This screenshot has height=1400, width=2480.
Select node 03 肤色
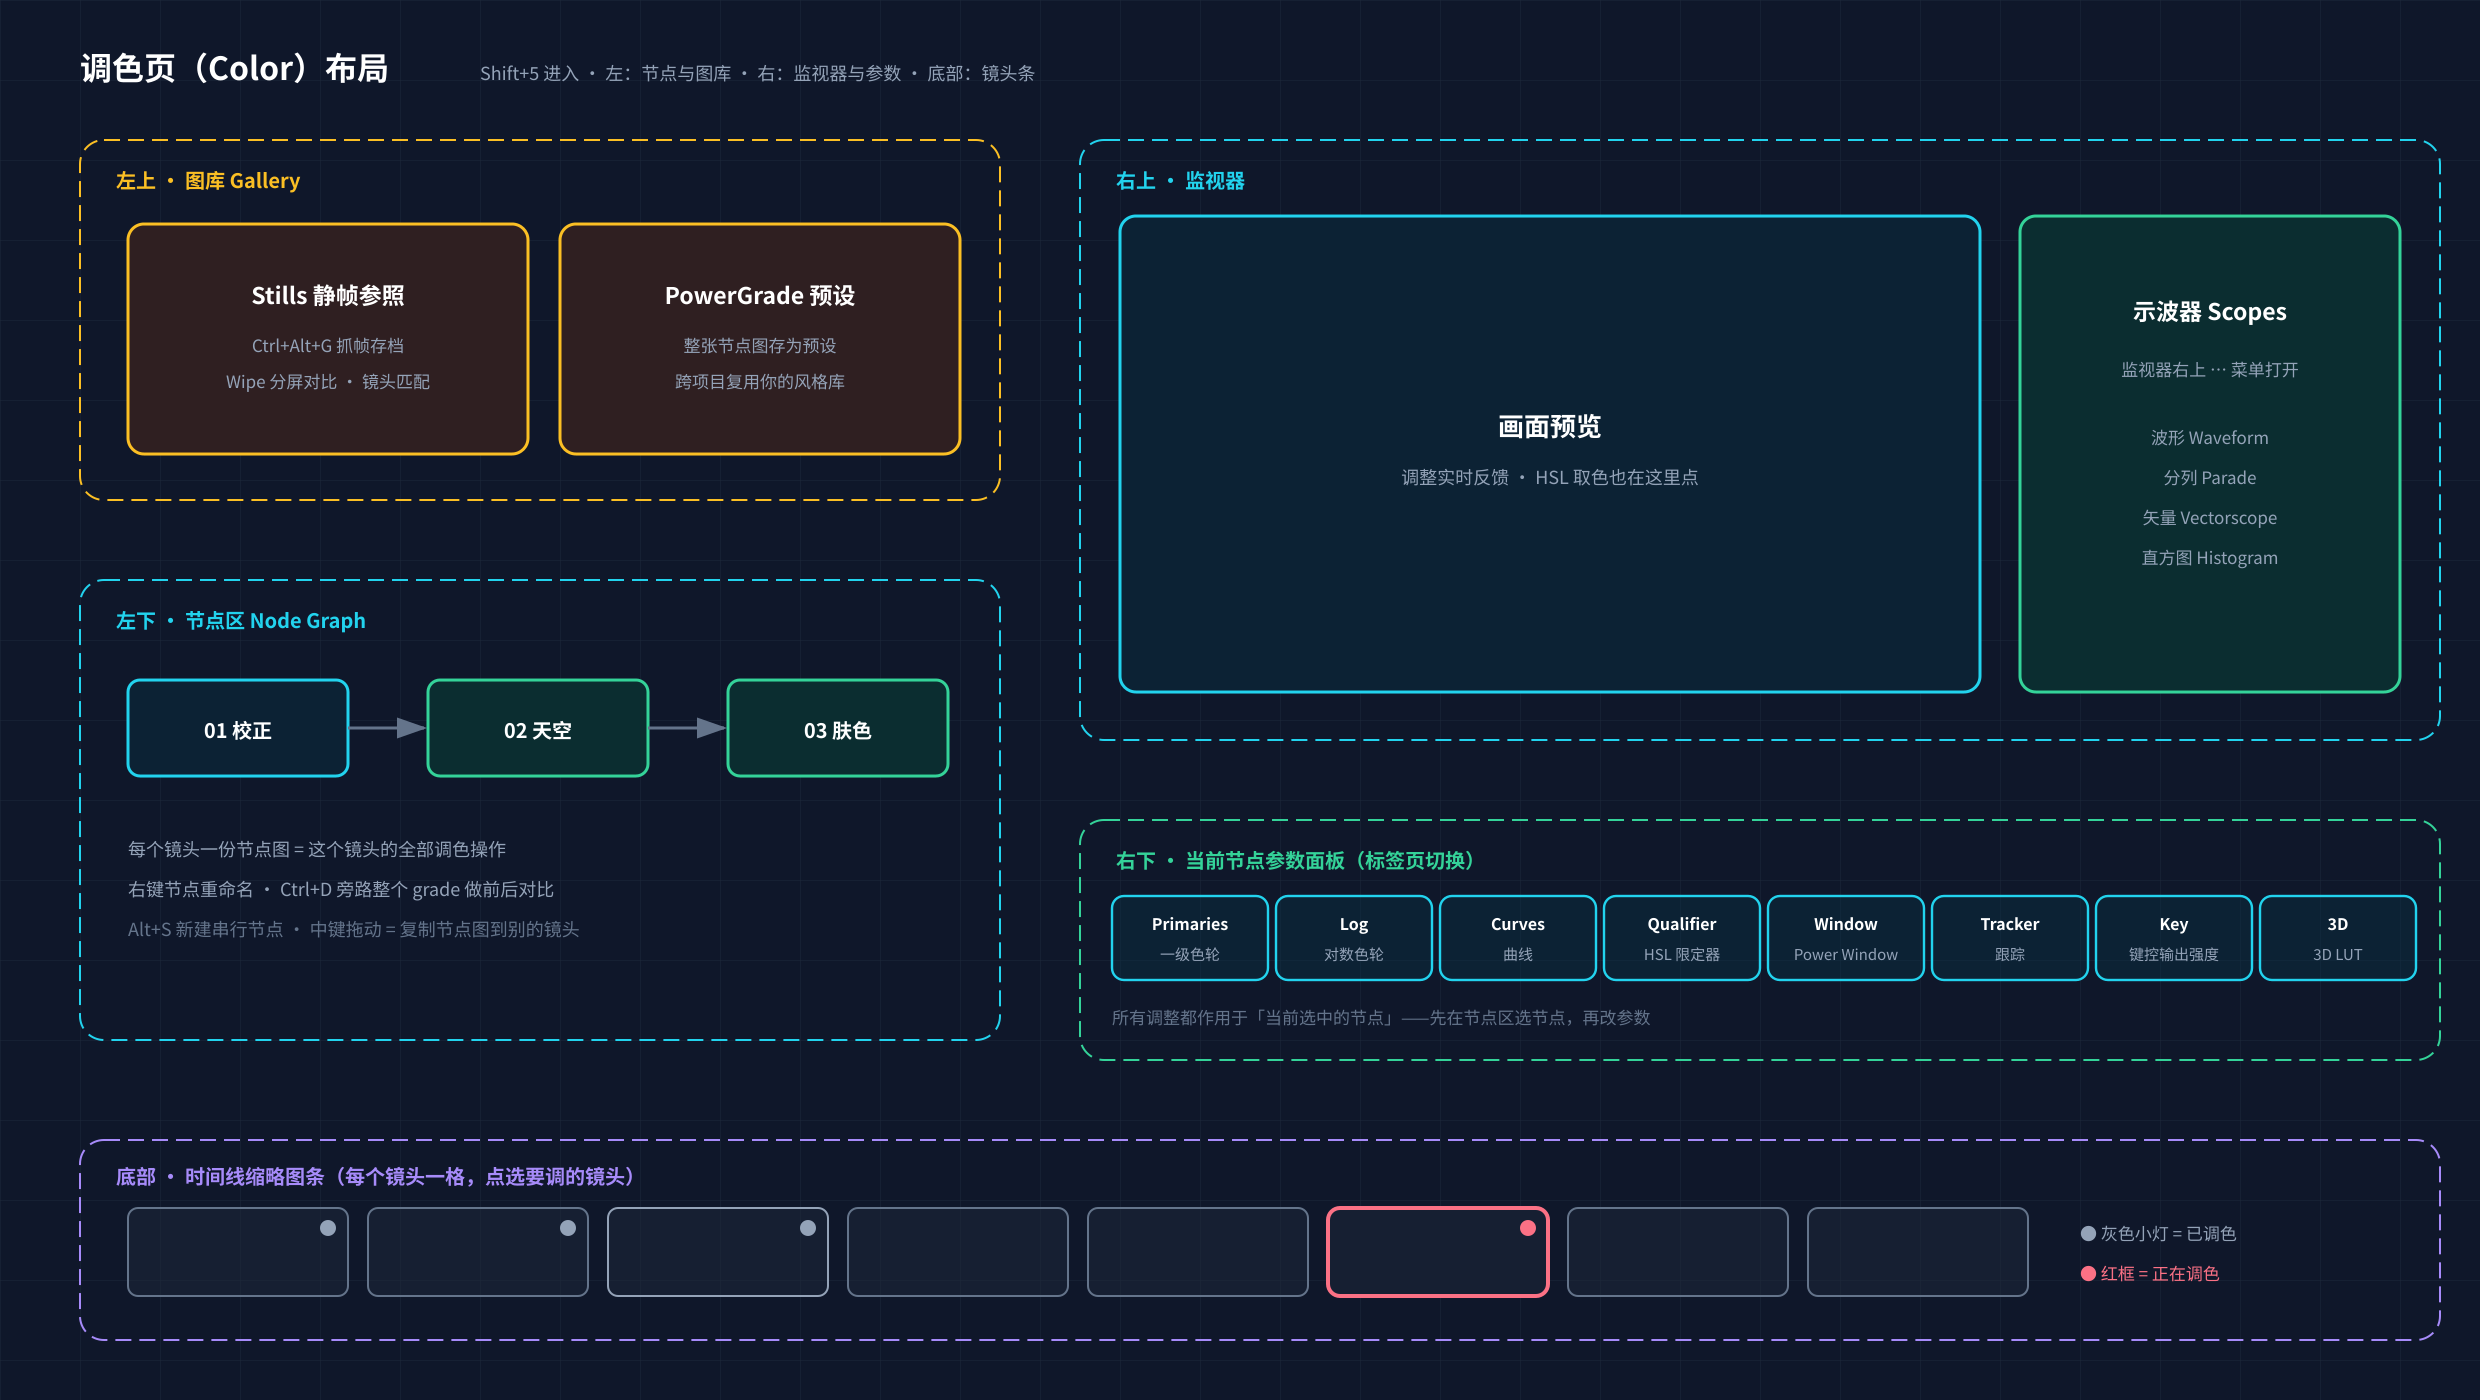tap(838, 728)
